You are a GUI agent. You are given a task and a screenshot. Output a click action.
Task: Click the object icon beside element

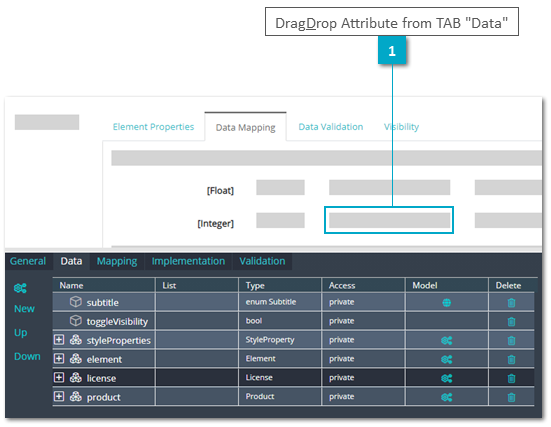point(76,359)
